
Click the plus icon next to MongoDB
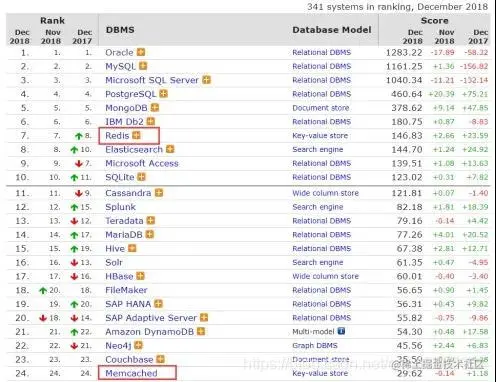click(x=155, y=108)
